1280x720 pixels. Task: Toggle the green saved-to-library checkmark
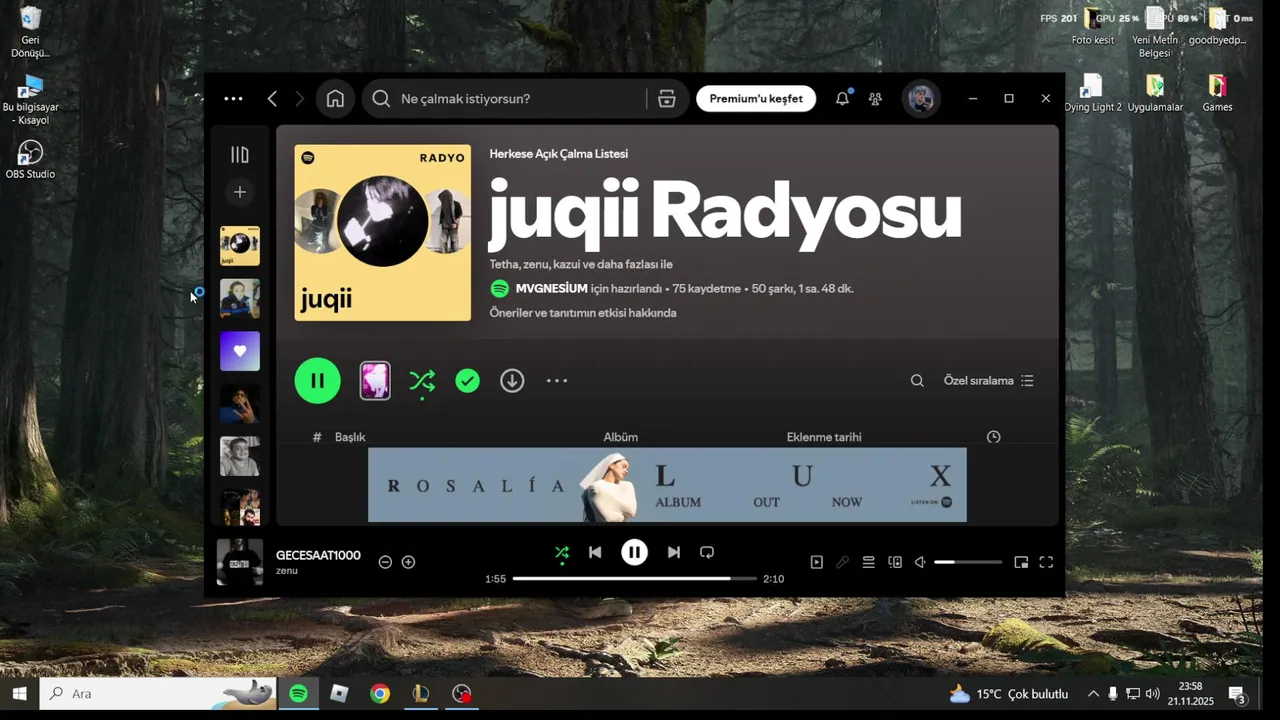click(467, 381)
